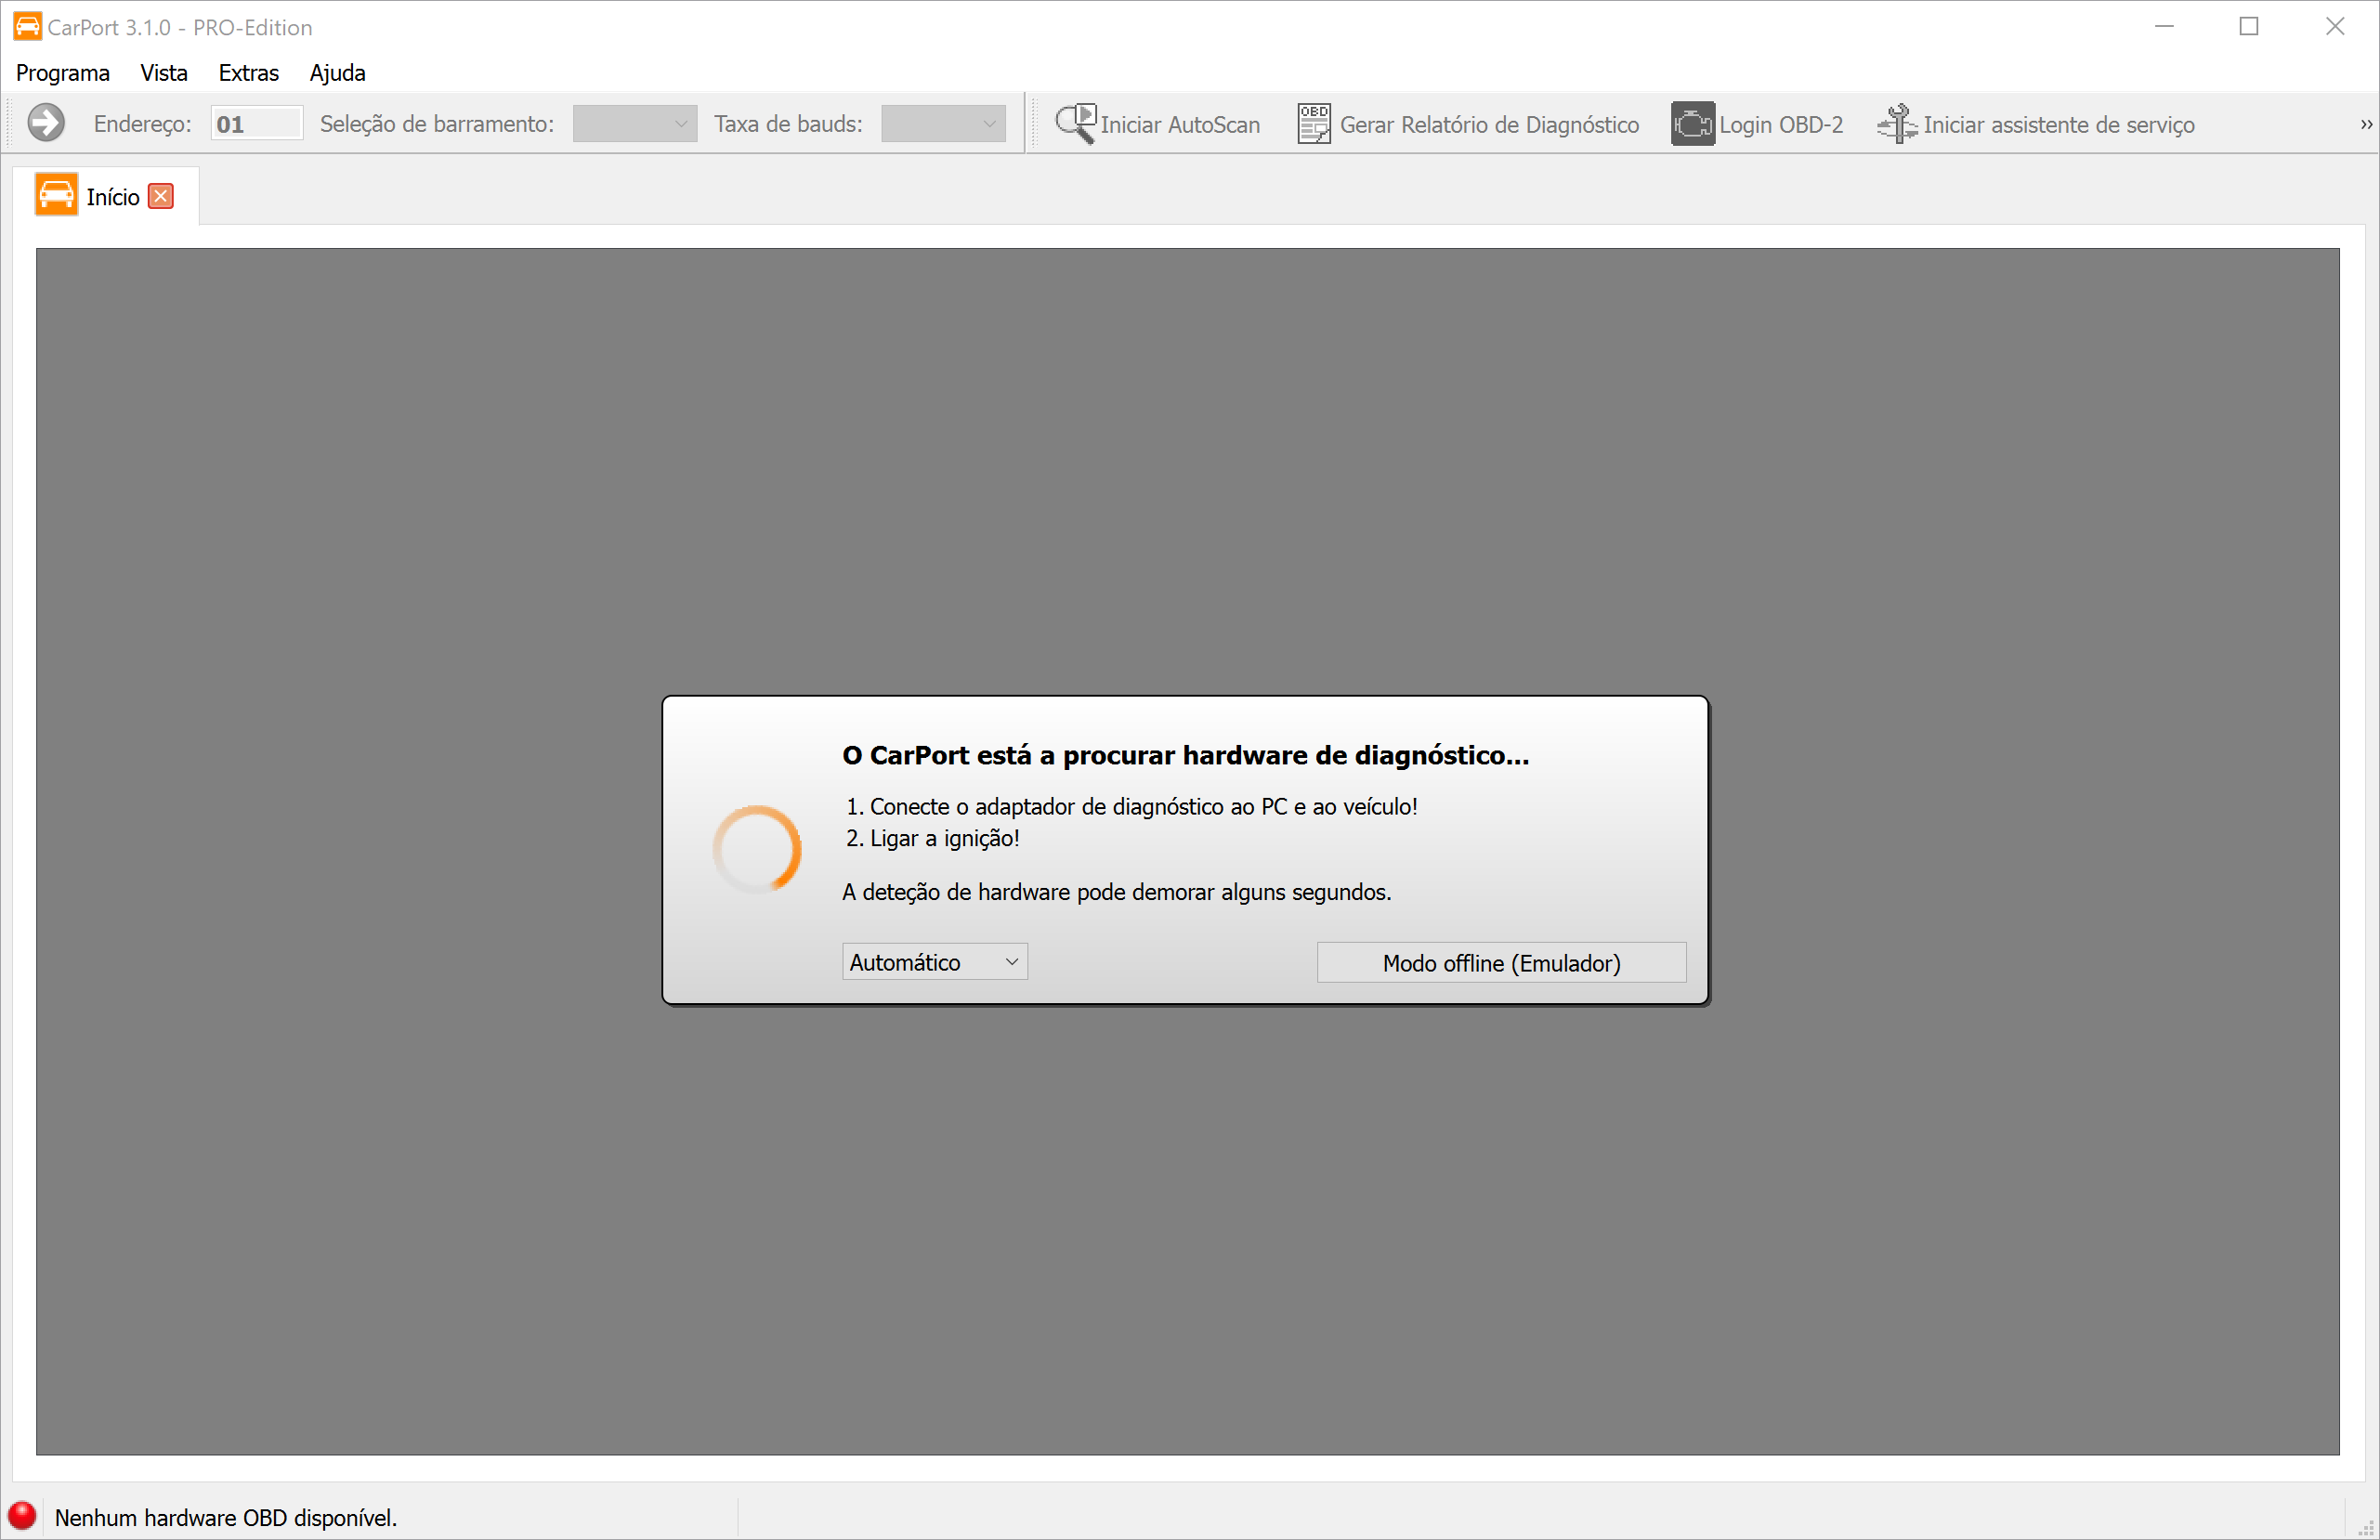The image size is (2380, 1540).
Task: Select the Iniciar AutoScan magnifier icon
Action: [x=1074, y=123]
